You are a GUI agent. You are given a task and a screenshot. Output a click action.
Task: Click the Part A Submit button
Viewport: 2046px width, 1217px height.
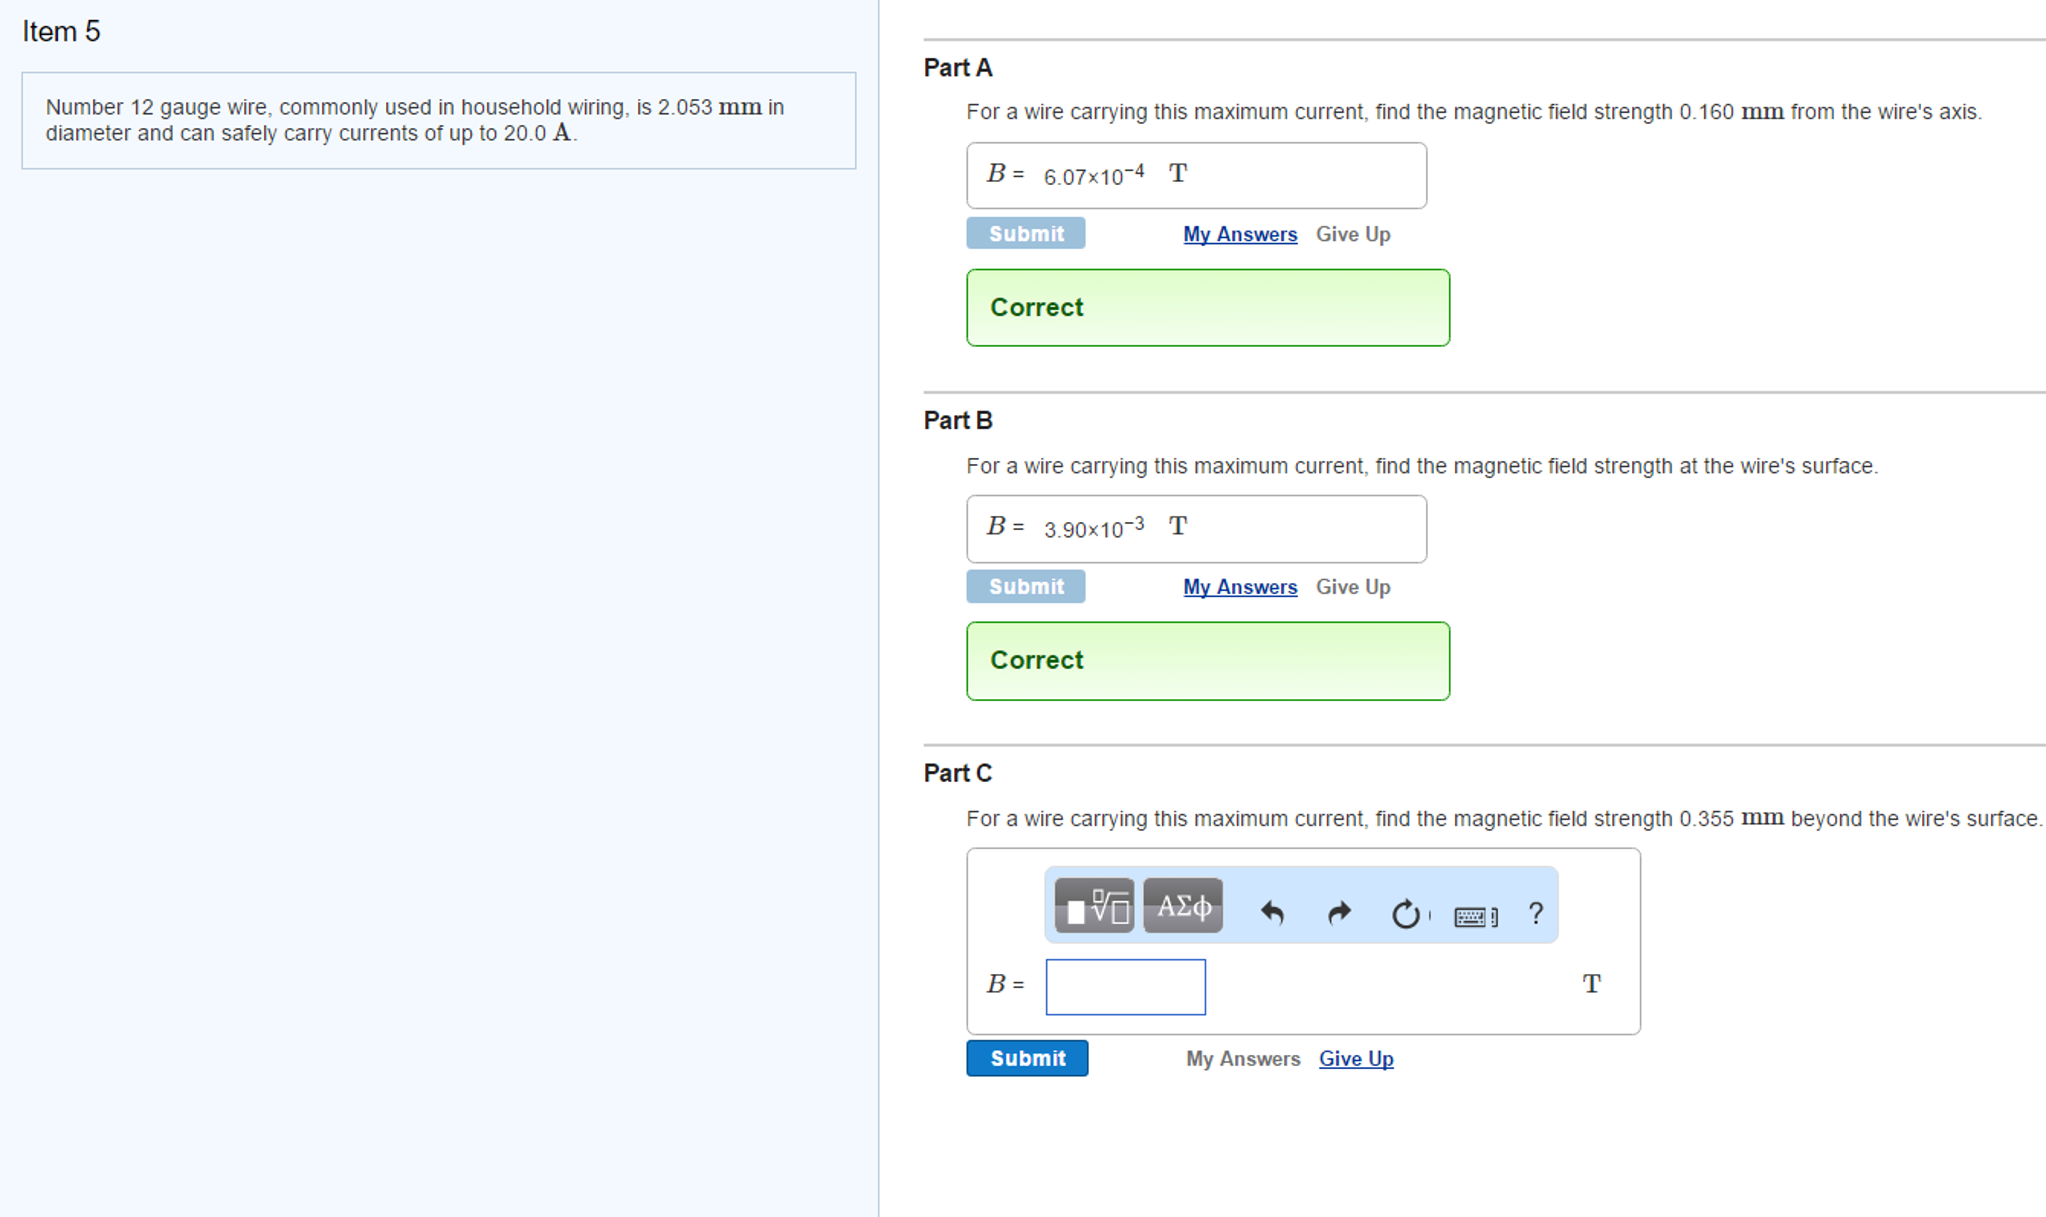[x=1025, y=234]
